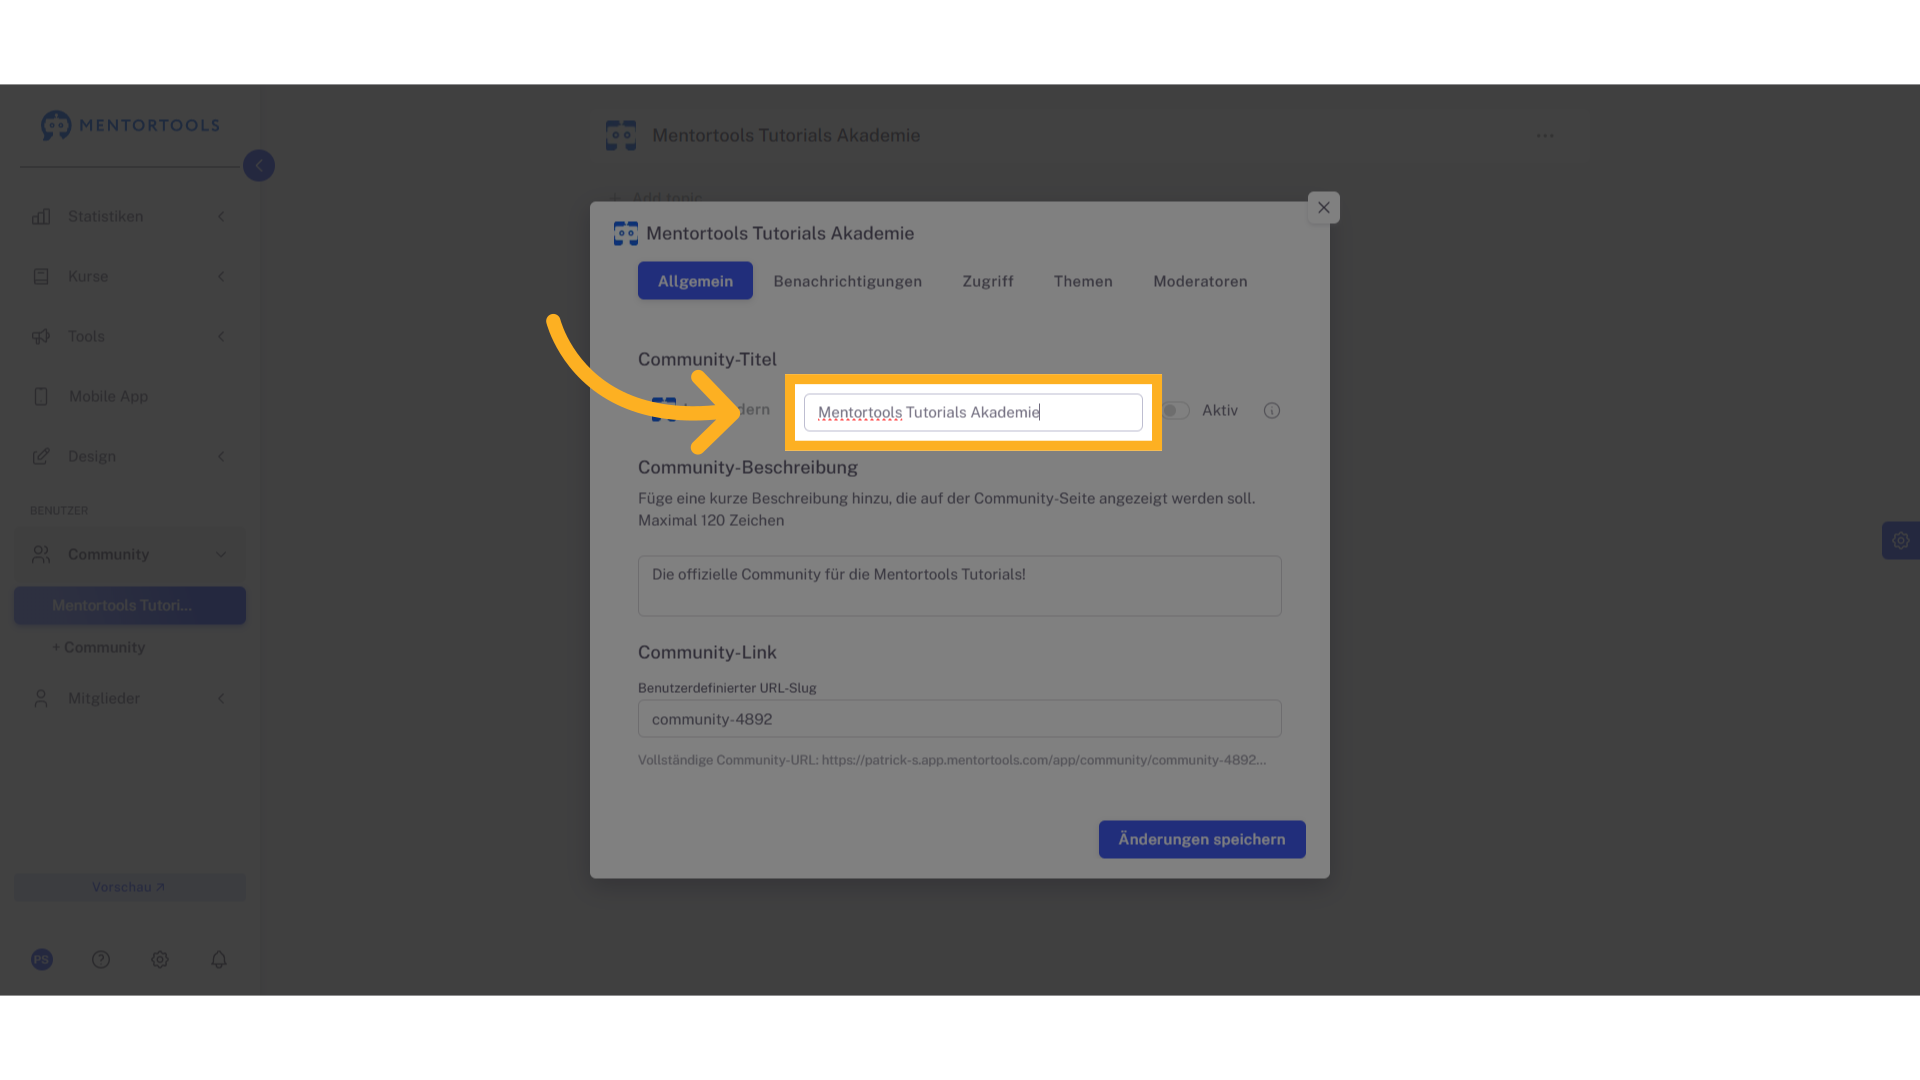The image size is (1920, 1080).
Task: Click the + Community link
Action: [x=99, y=648]
